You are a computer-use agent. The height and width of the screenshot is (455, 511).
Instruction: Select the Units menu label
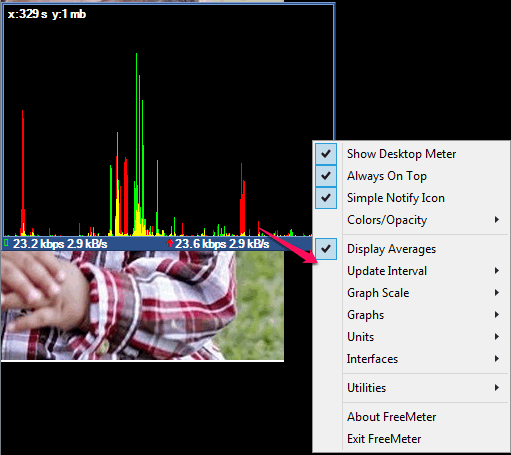click(x=360, y=337)
